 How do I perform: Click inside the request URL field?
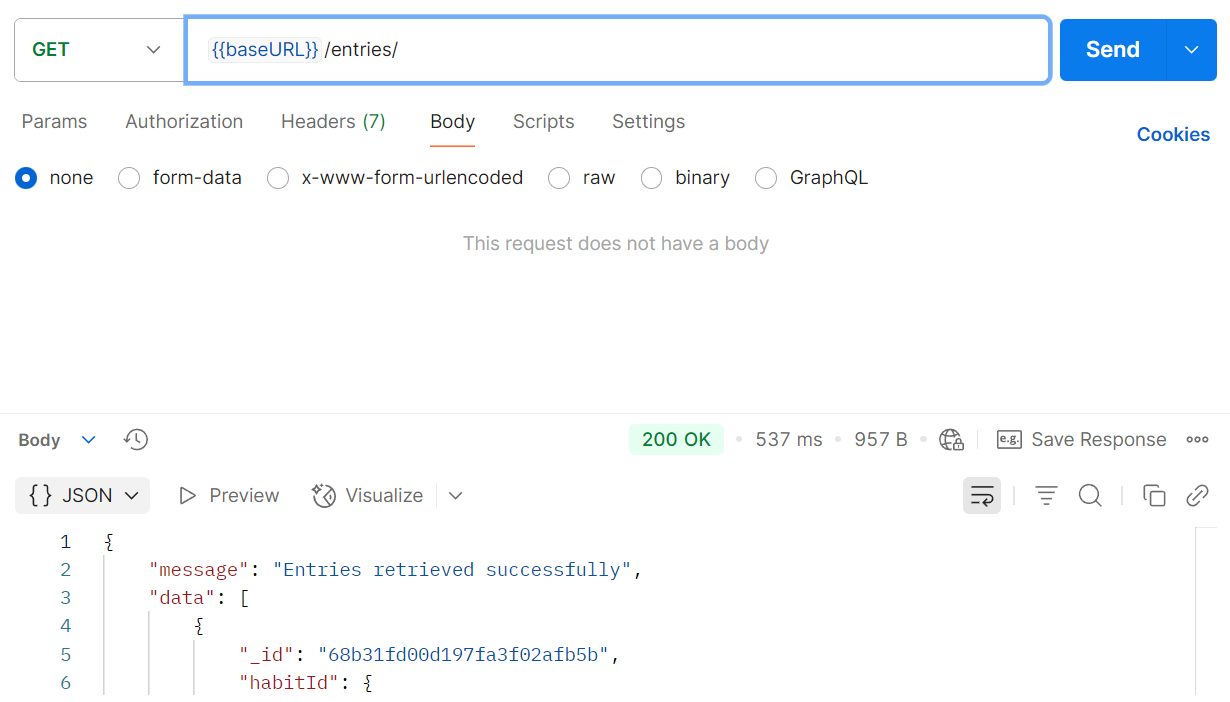coord(618,49)
